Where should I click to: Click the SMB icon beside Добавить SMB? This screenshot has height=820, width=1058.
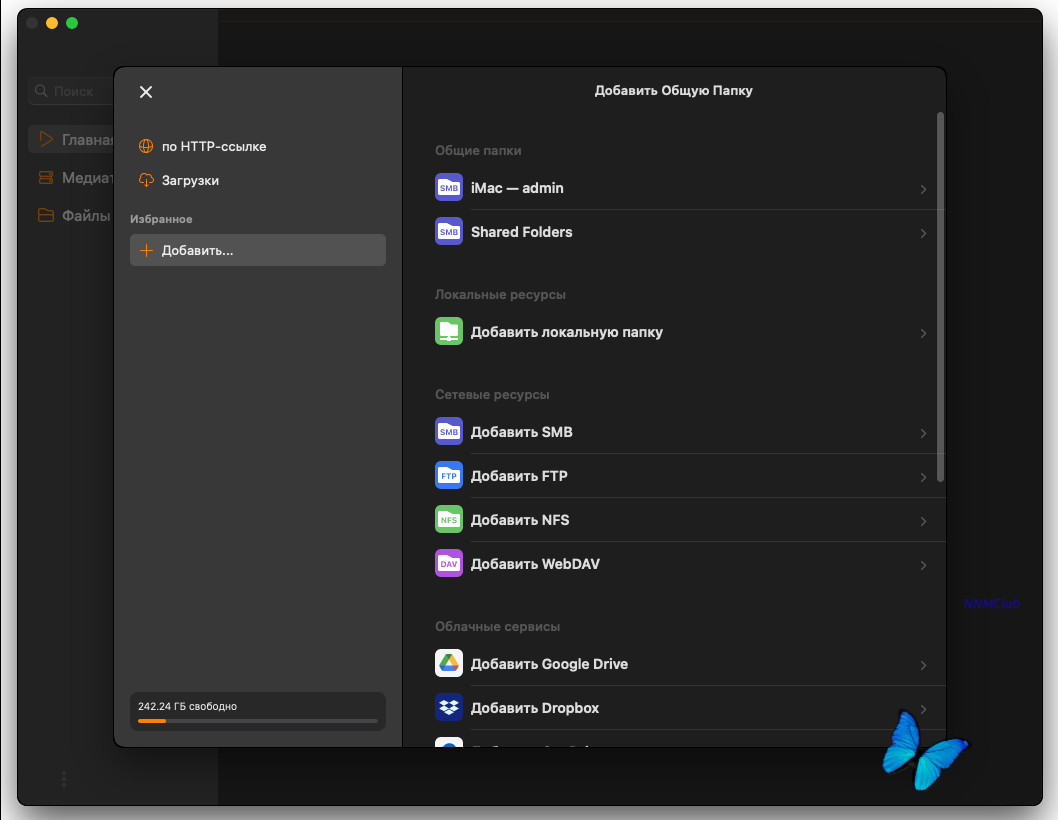click(449, 431)
